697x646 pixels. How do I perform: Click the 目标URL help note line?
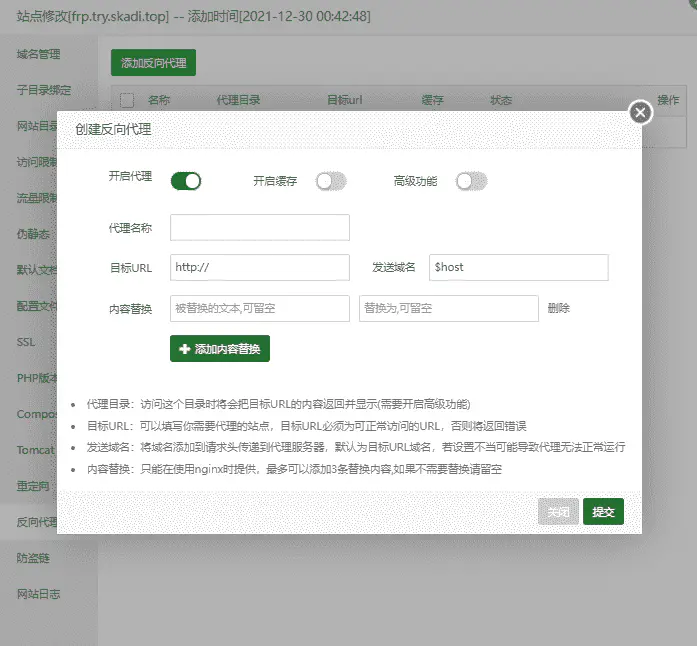pos(306,426)
